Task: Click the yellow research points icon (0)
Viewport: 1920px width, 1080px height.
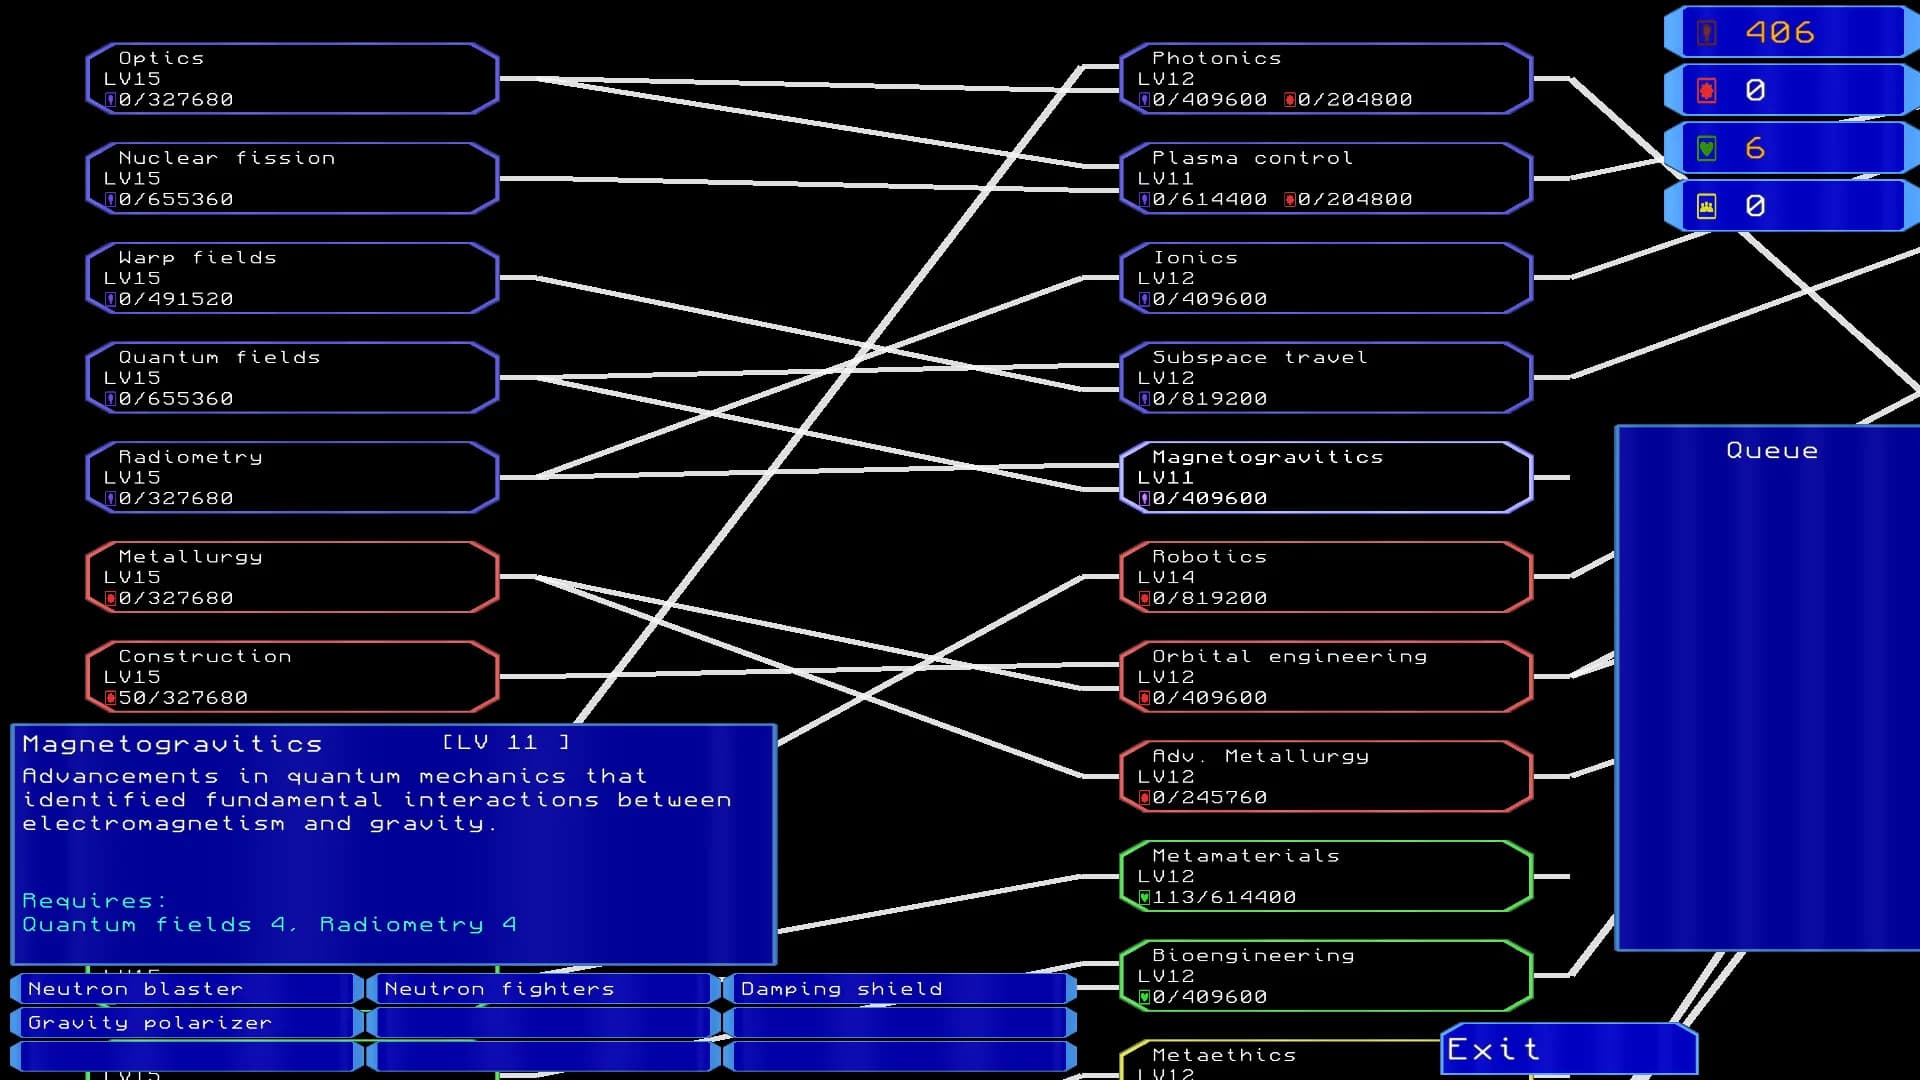Action: (1706, 207)
